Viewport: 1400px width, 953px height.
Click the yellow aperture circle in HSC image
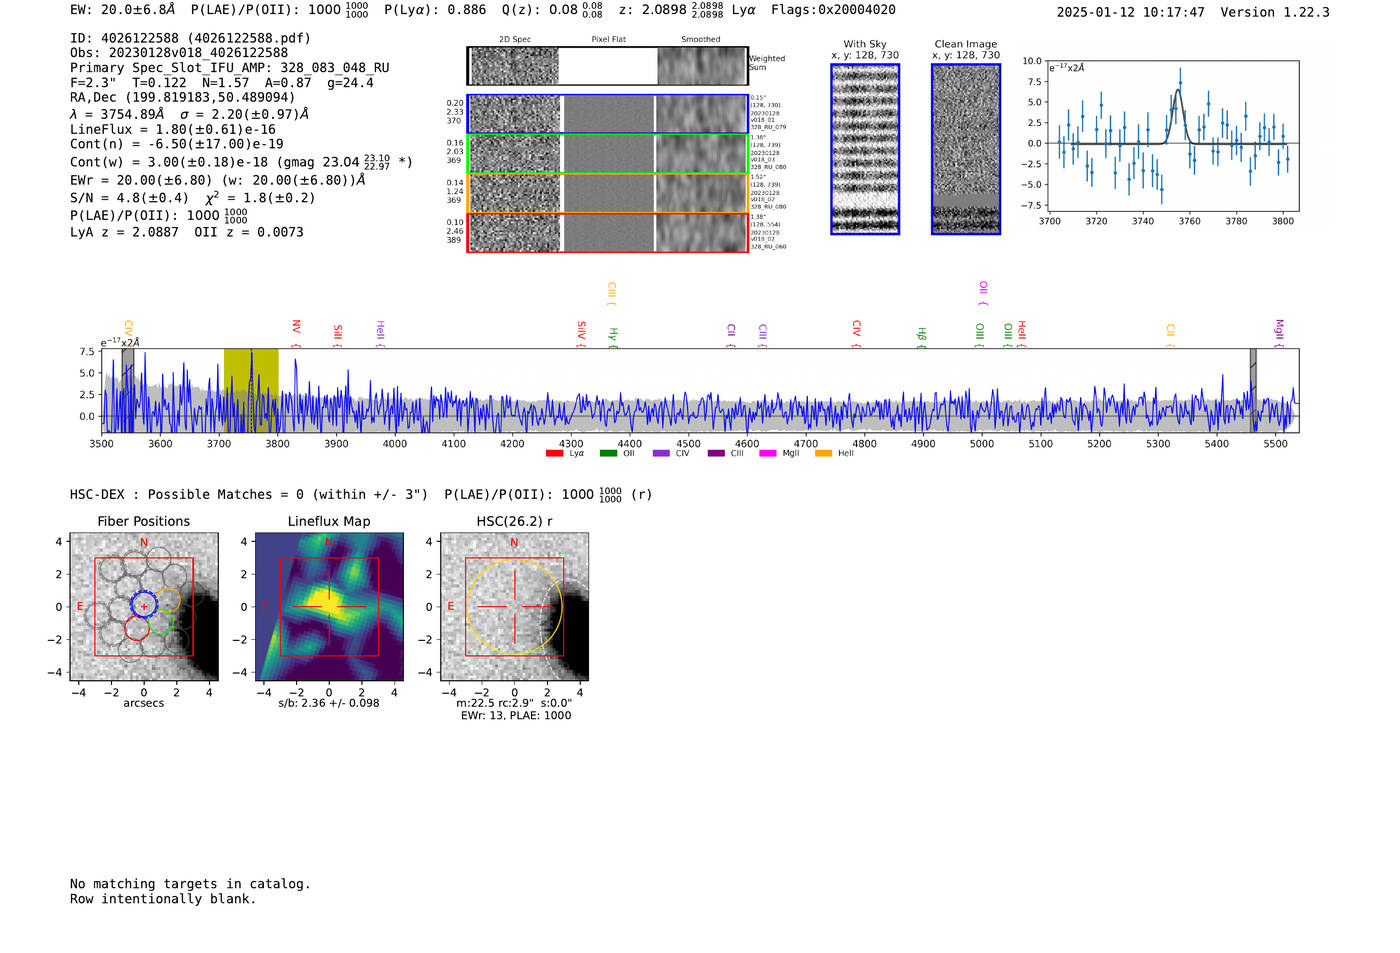click(x=514, y=607)
